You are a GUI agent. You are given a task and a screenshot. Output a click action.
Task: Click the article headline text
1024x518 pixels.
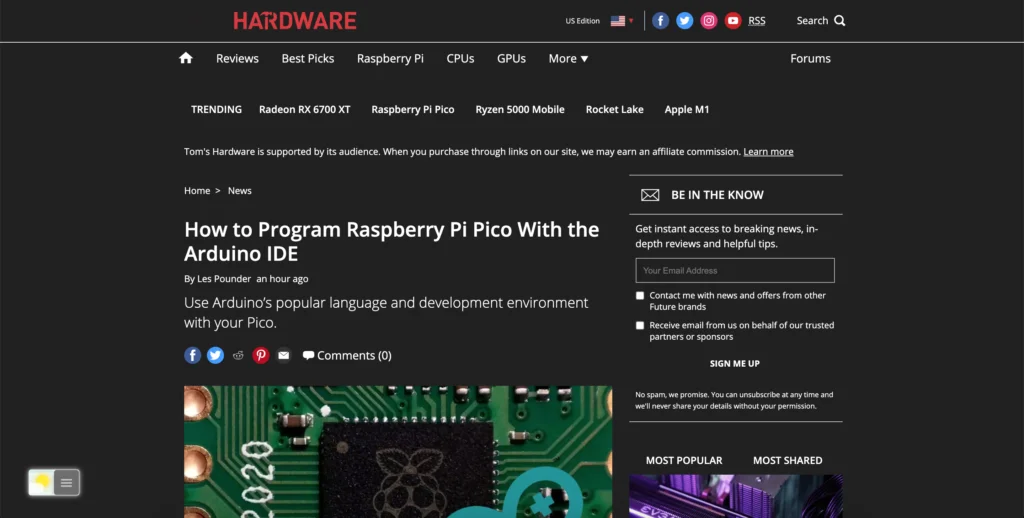click(x=392, y=241)
